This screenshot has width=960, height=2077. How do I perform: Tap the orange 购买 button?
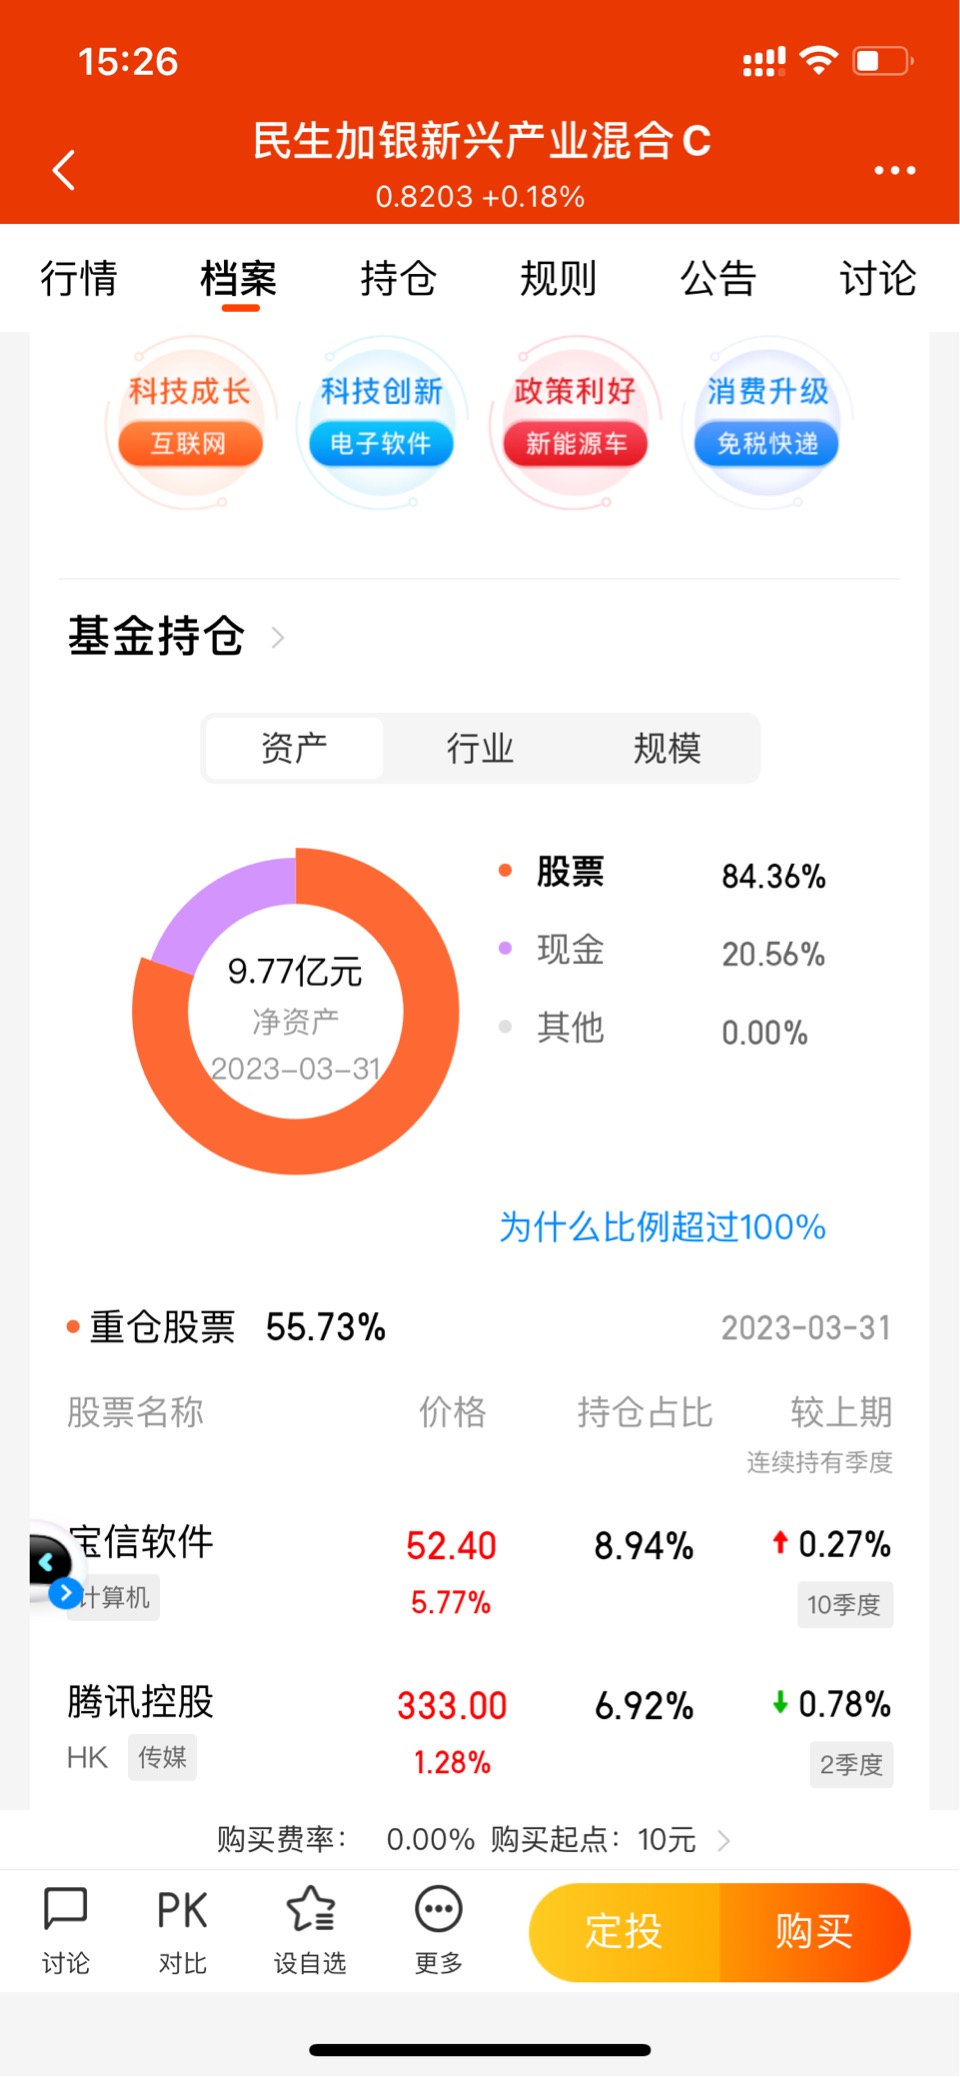[x=814, y=1931]
